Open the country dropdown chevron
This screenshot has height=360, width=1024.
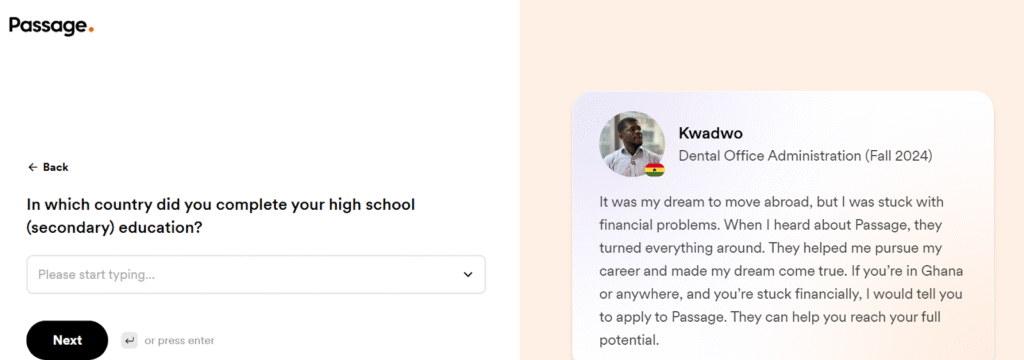point(468,274)
